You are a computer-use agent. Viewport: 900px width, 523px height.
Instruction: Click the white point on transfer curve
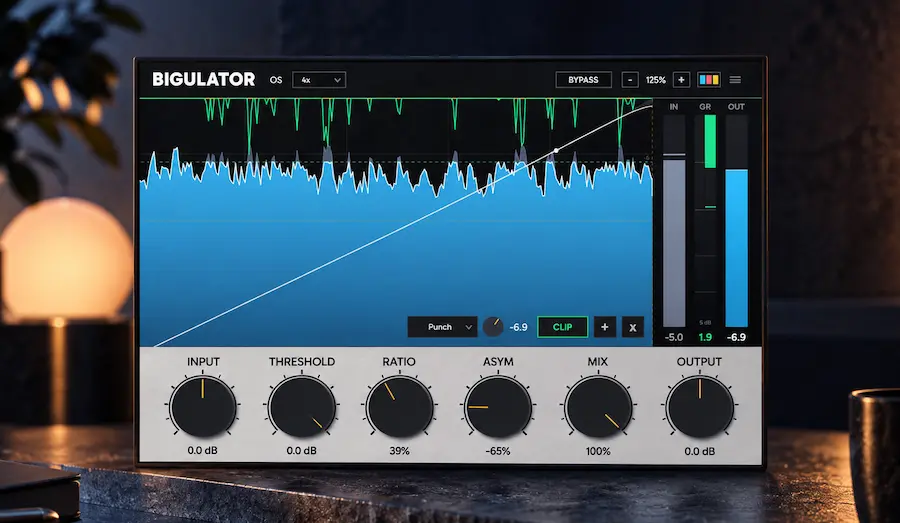tap(556, 150)
